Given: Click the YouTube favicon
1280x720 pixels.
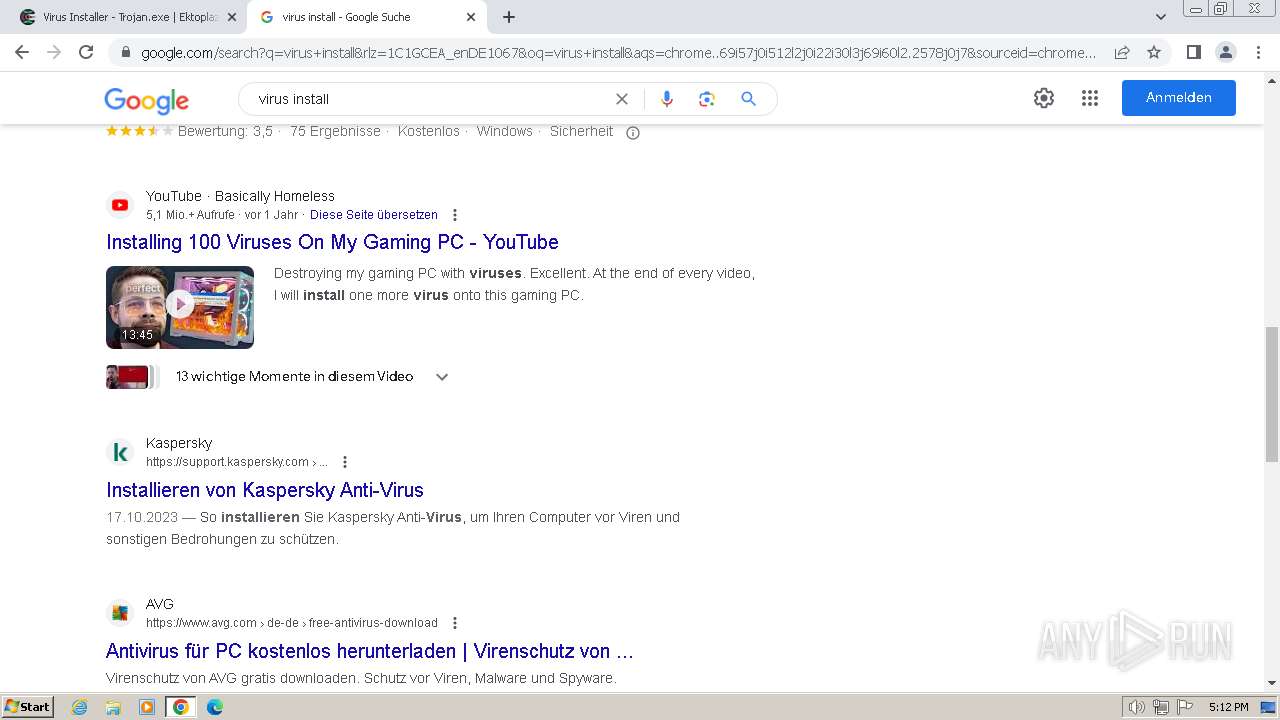Looking at the screenshot, I should click(x=120, y=205).
